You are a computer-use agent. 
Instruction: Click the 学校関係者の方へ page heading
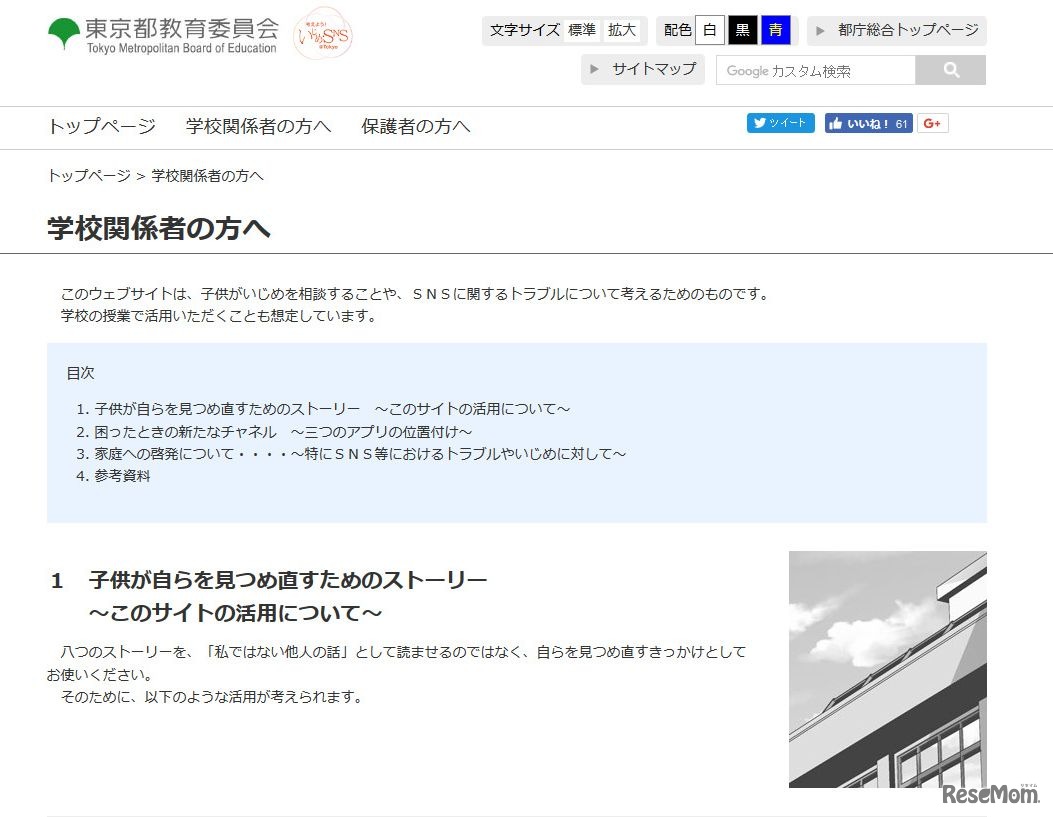(159, 228)
